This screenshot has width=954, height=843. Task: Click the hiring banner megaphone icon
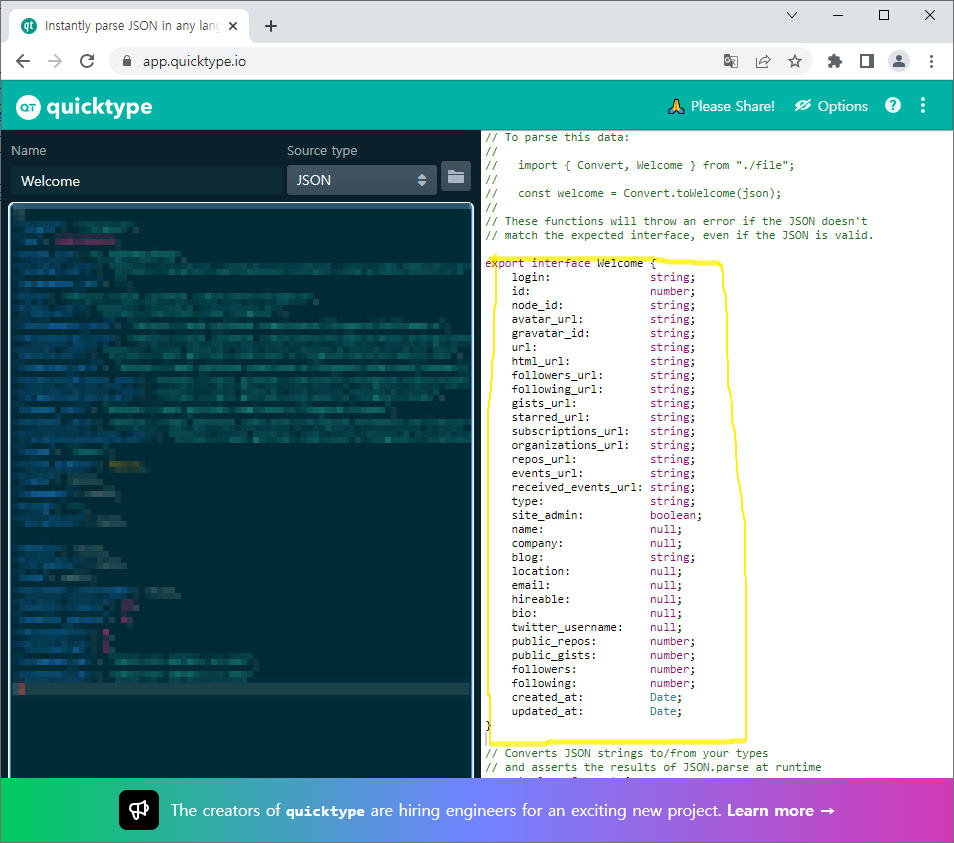pos(139,810)
